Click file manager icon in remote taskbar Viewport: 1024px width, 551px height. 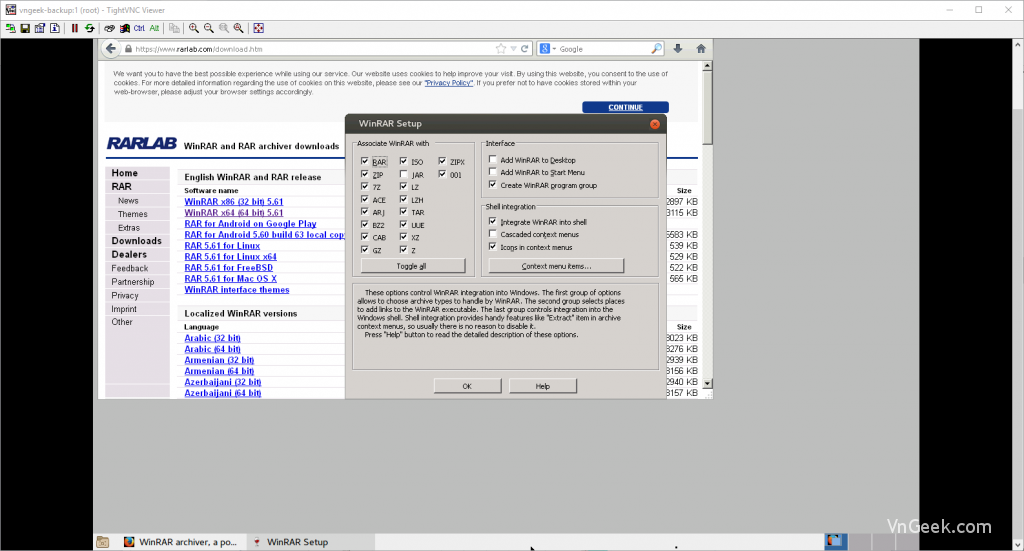click(103, 542)
